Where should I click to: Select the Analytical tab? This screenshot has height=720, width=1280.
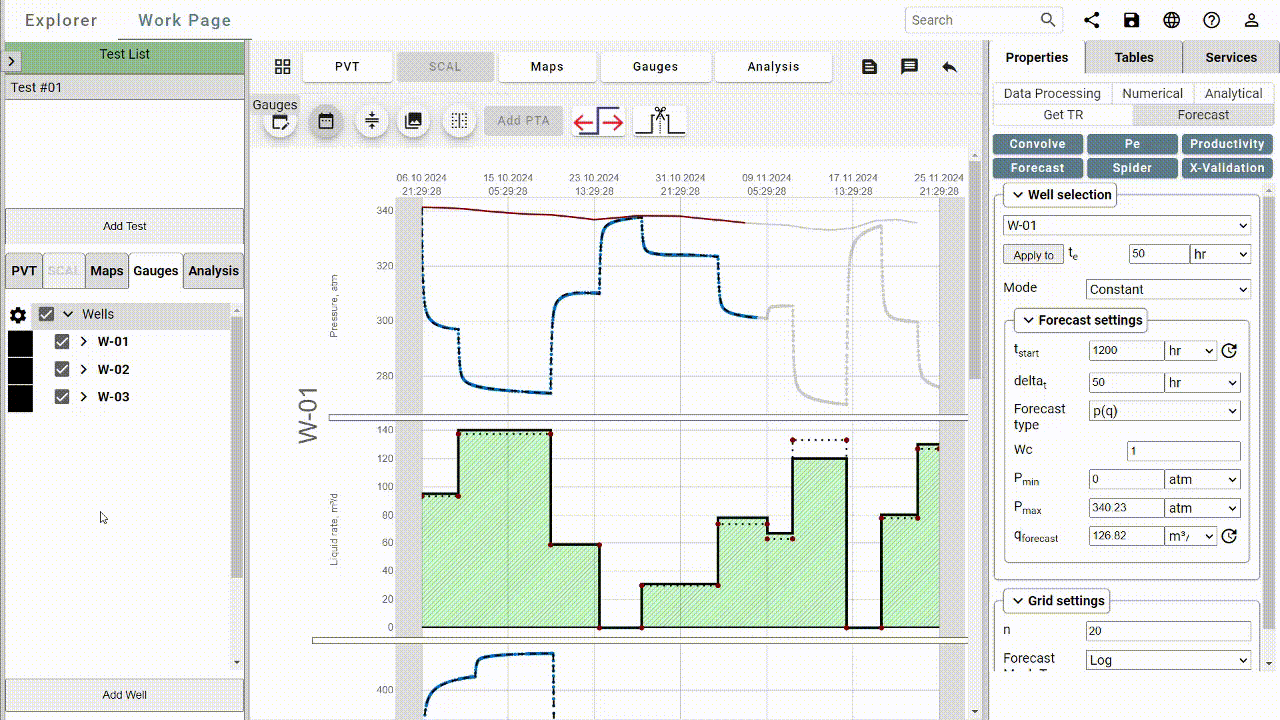1233,93
